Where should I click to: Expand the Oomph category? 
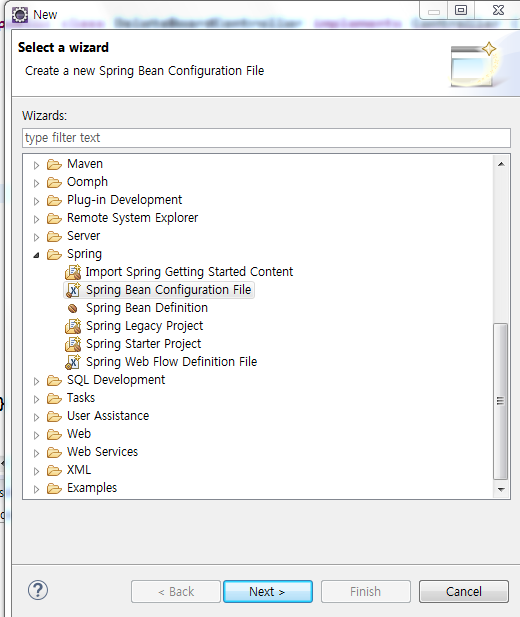tap(36, 183)
